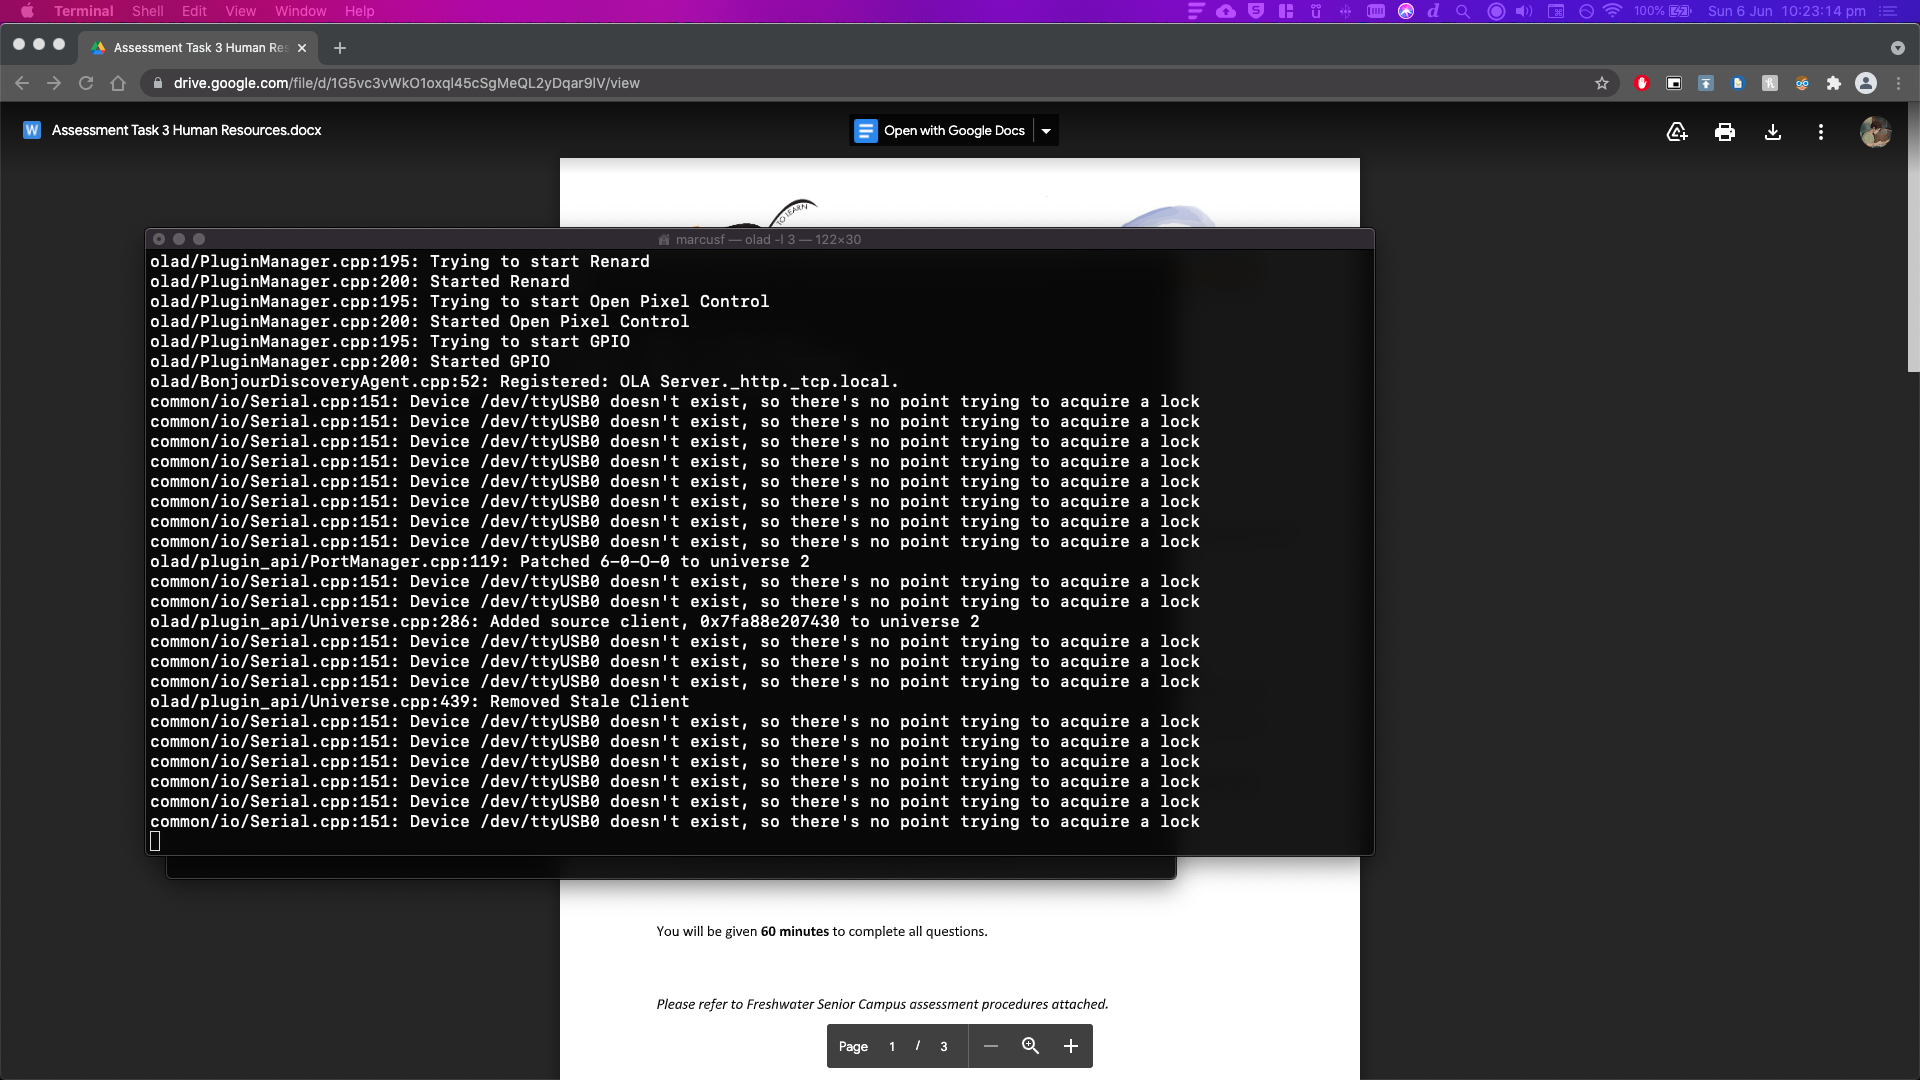
Task: Click the Add shortcut to Drive icon
Action: click(1677, 132)
